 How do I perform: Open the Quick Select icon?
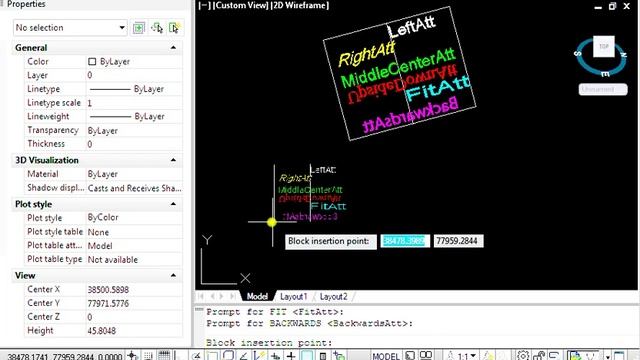pos(174,28)
